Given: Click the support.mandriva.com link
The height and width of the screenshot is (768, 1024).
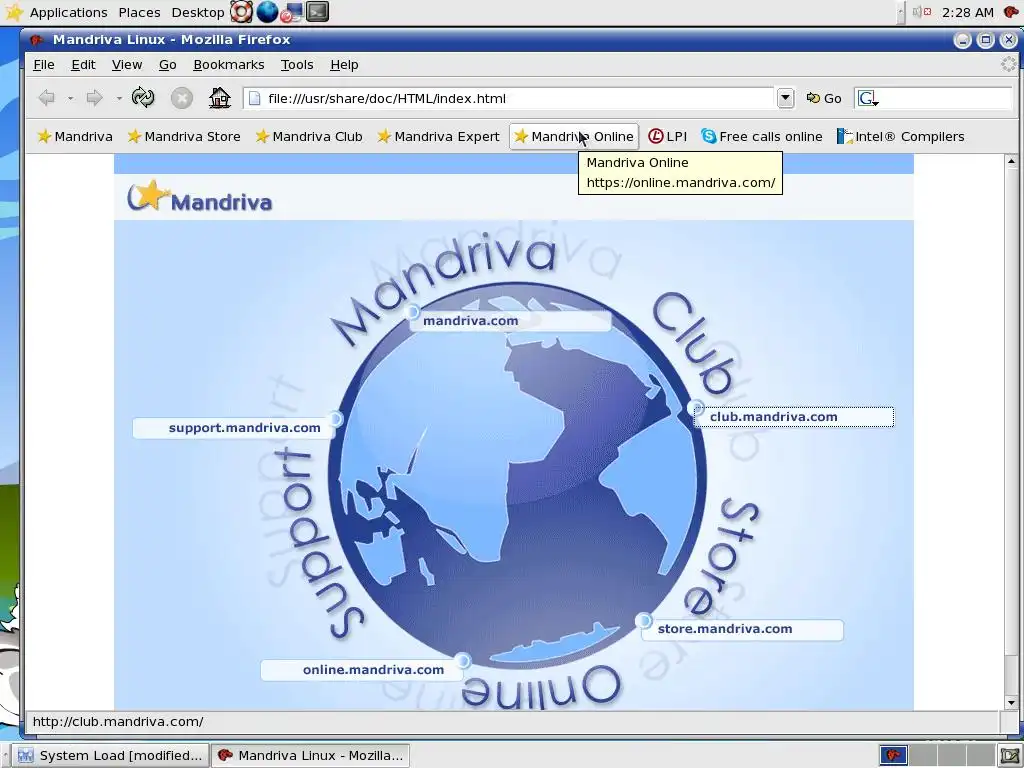Looking at the screenshot, I should pyautogui.click(x=244, y=428).
